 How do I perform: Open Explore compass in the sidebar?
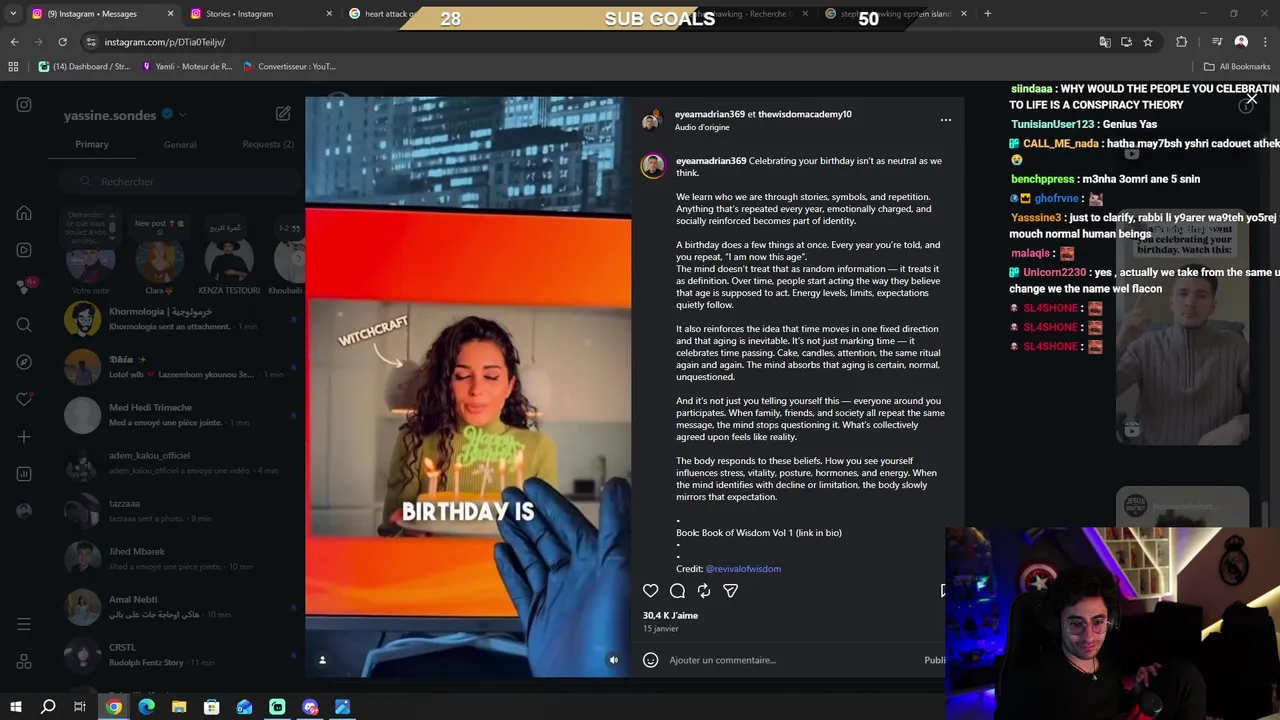tap(24, 362)
